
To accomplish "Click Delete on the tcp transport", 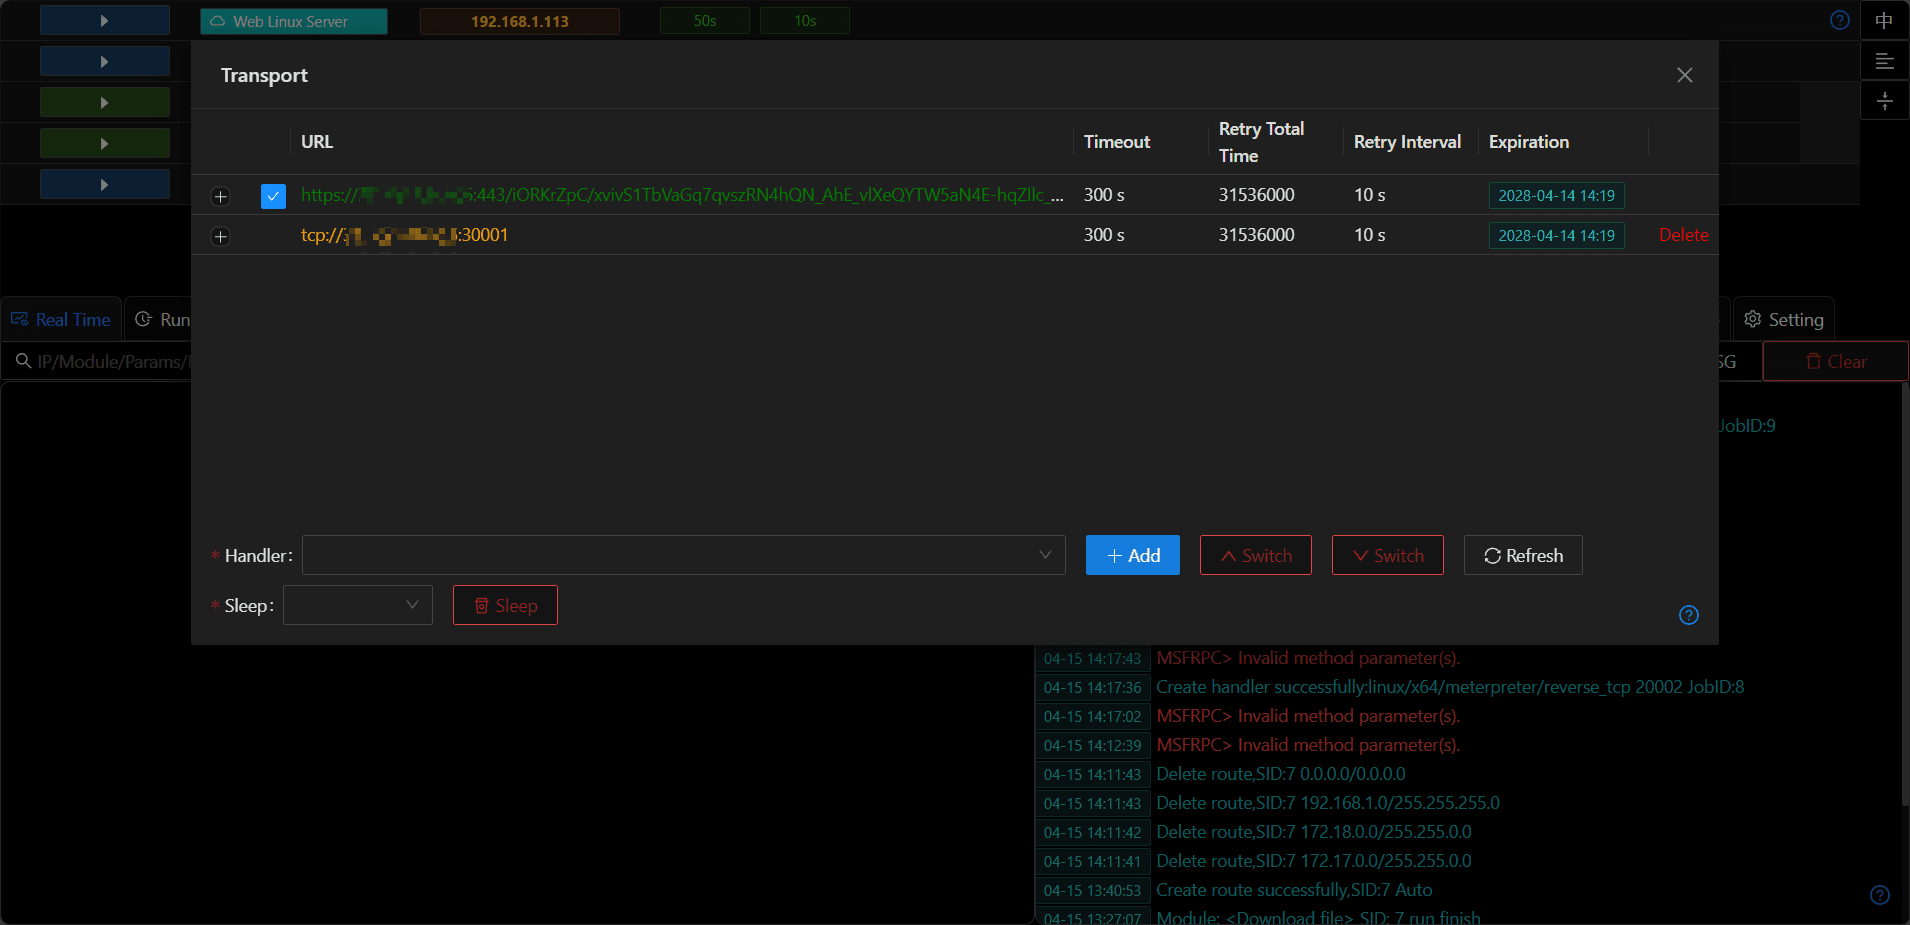I will click(x=1684, y=235).
